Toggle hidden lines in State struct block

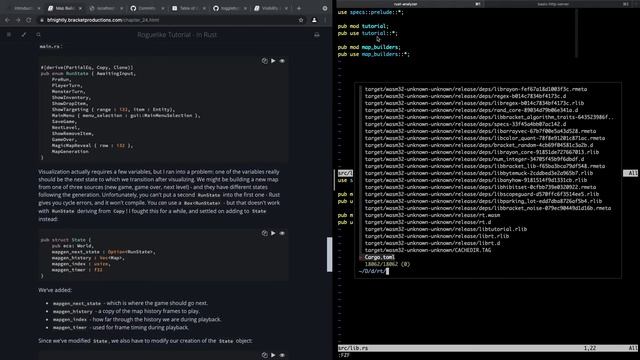point(282,233)
